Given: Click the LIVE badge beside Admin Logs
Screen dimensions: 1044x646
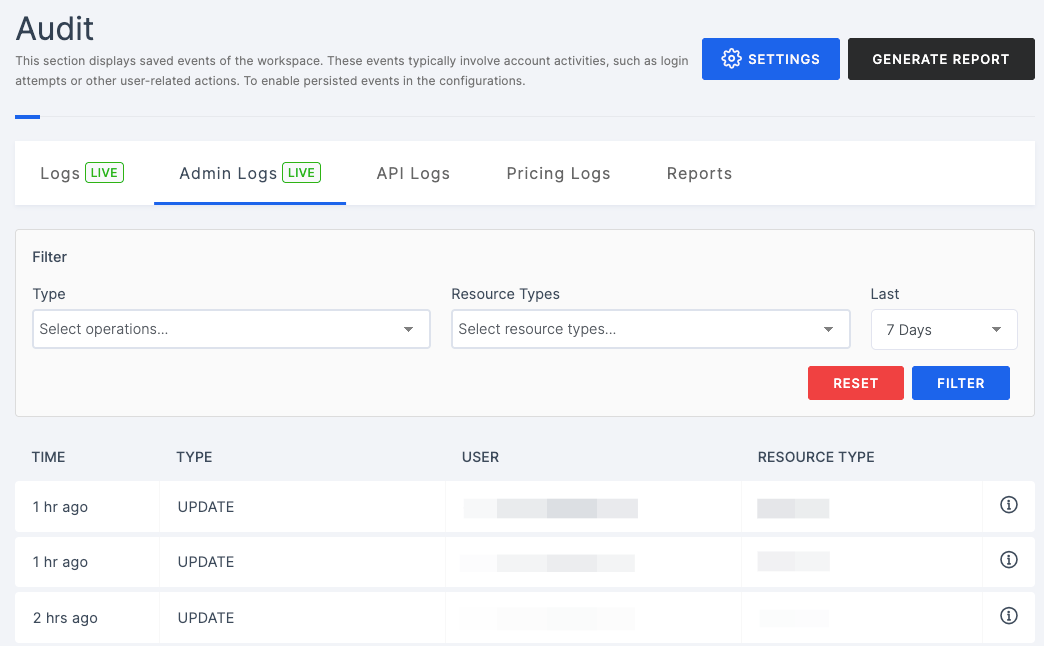Looking at the screenshot, I should pyautogui.click(x=301, y=173).
